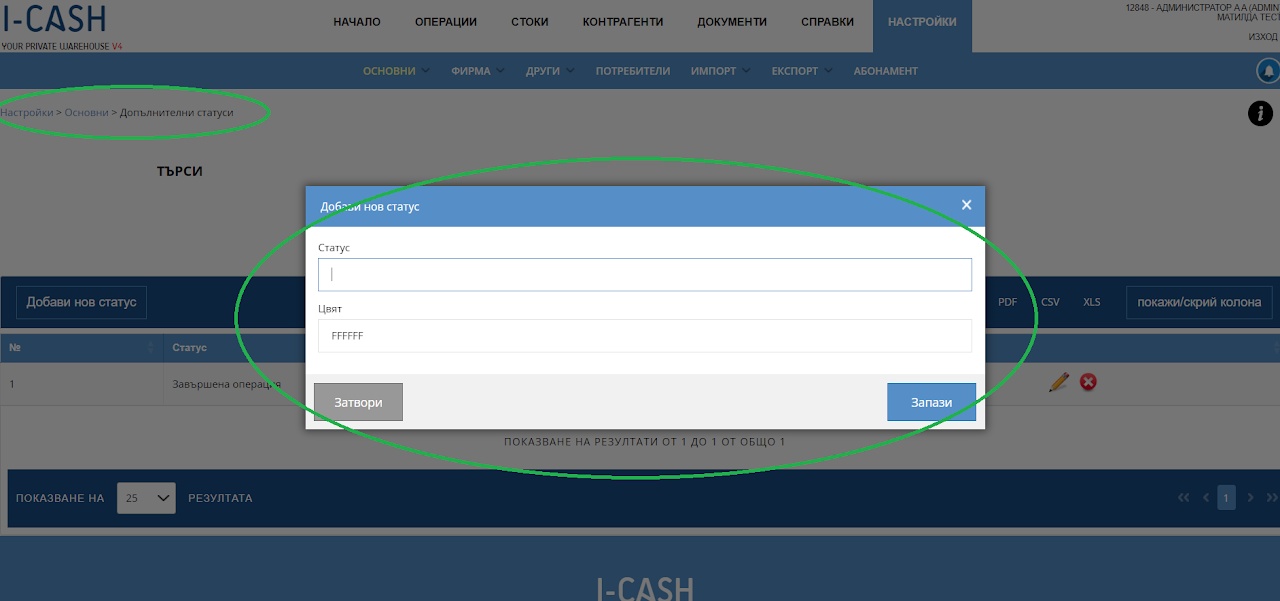The width and height of the screenshot is (1280, 601).
Task: Edit the Завършена операция row with pencil icon
Action: click(1059, 382)
